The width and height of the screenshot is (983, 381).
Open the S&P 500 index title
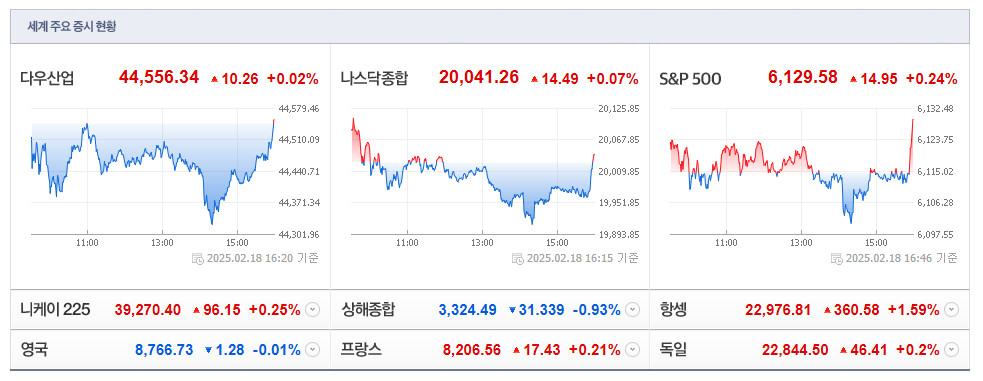pyautogui.click(x=690, y=79)
